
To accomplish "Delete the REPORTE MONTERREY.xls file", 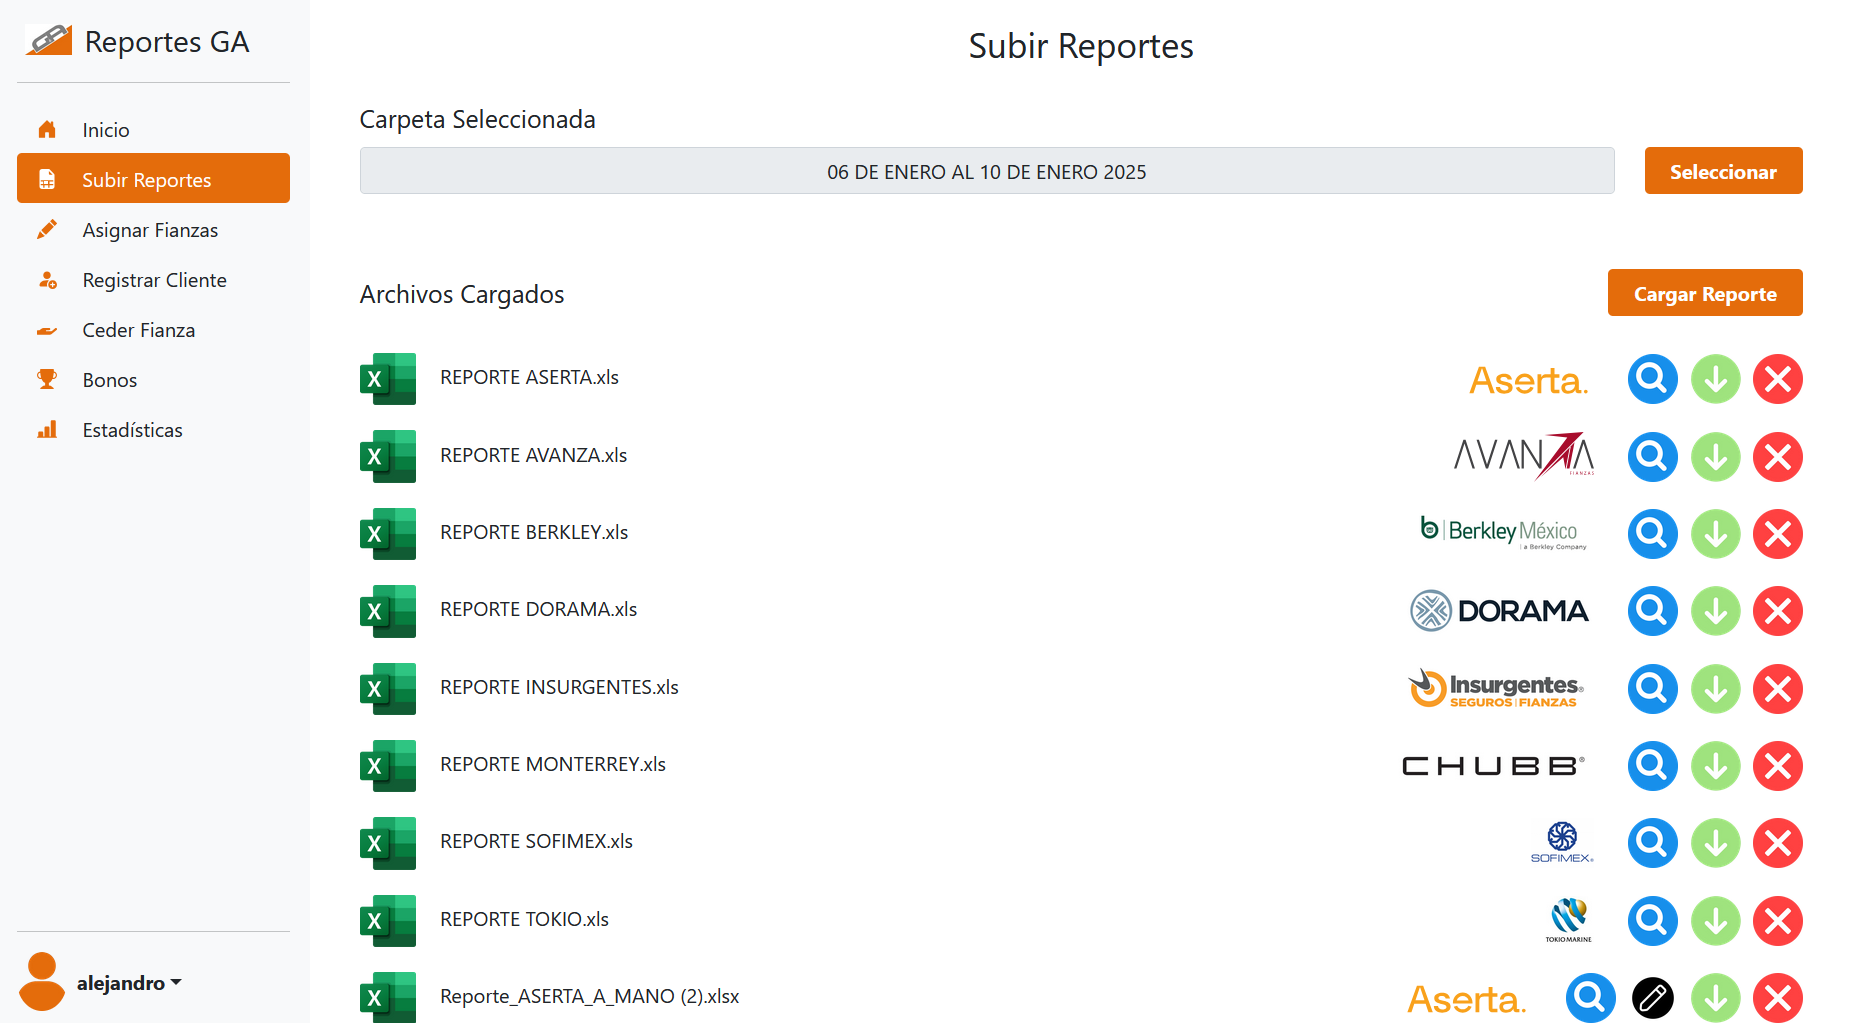I will pyautogui.click(x=1777, y=766).
